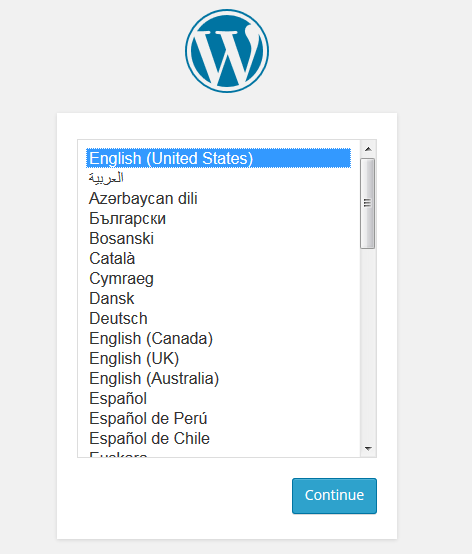This screenshot has width=472, height=554.
Task: Select the Arabic language option
Action: click(218, 178)
